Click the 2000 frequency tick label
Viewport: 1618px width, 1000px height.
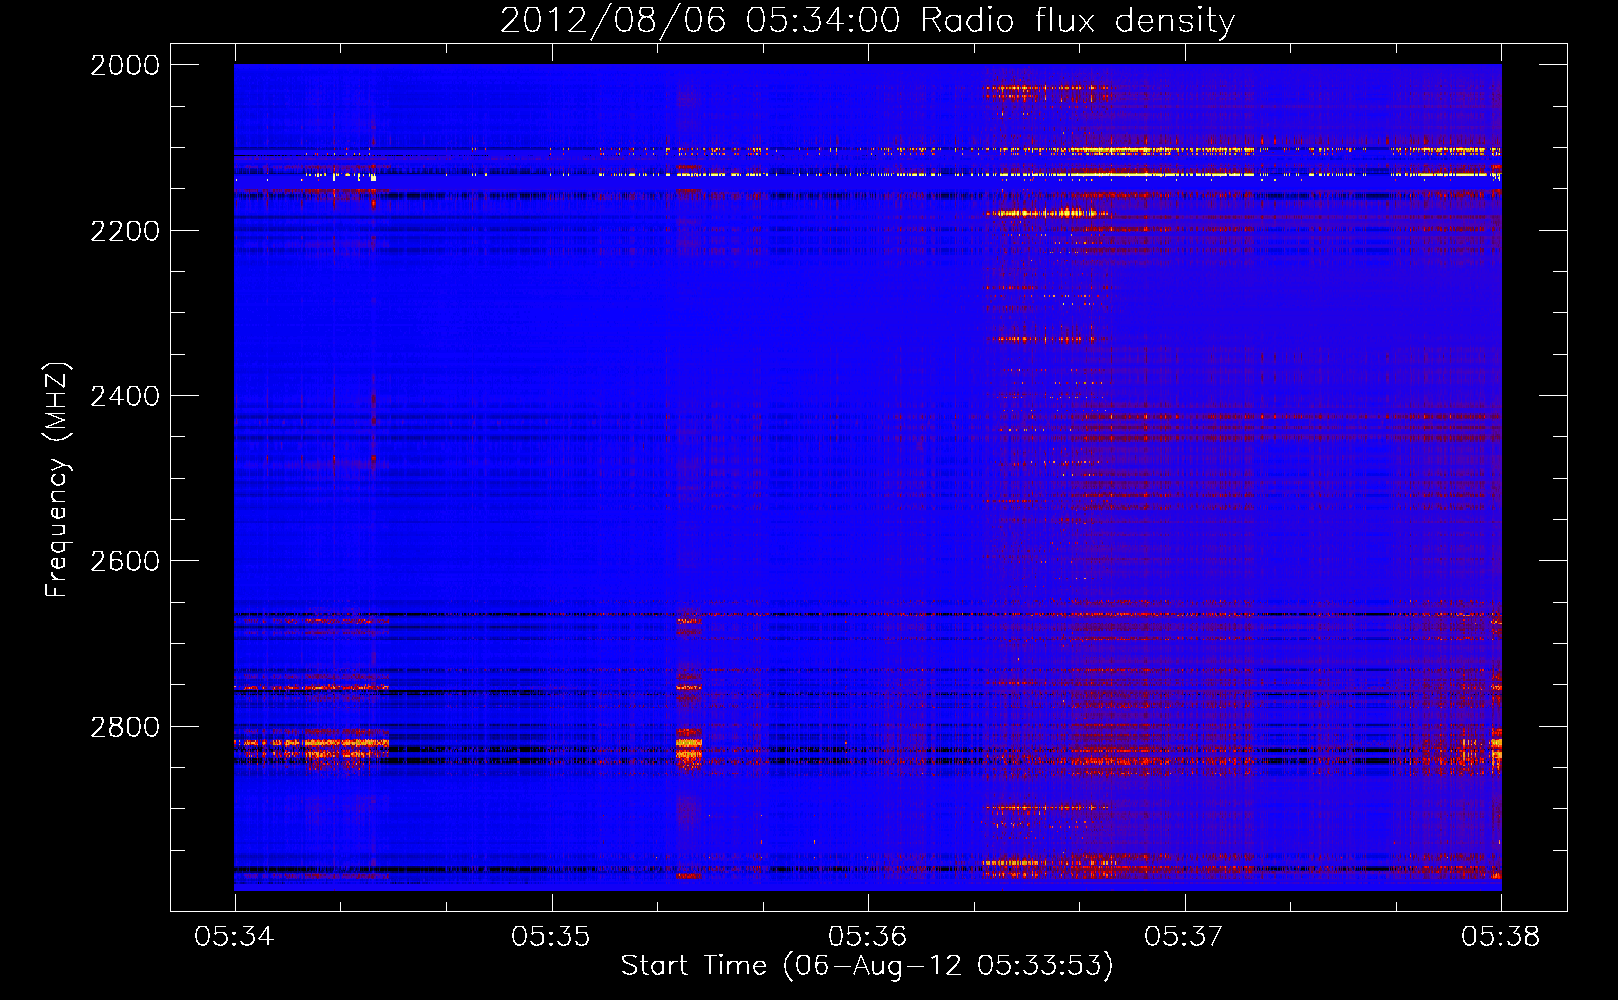pos(125,65)
